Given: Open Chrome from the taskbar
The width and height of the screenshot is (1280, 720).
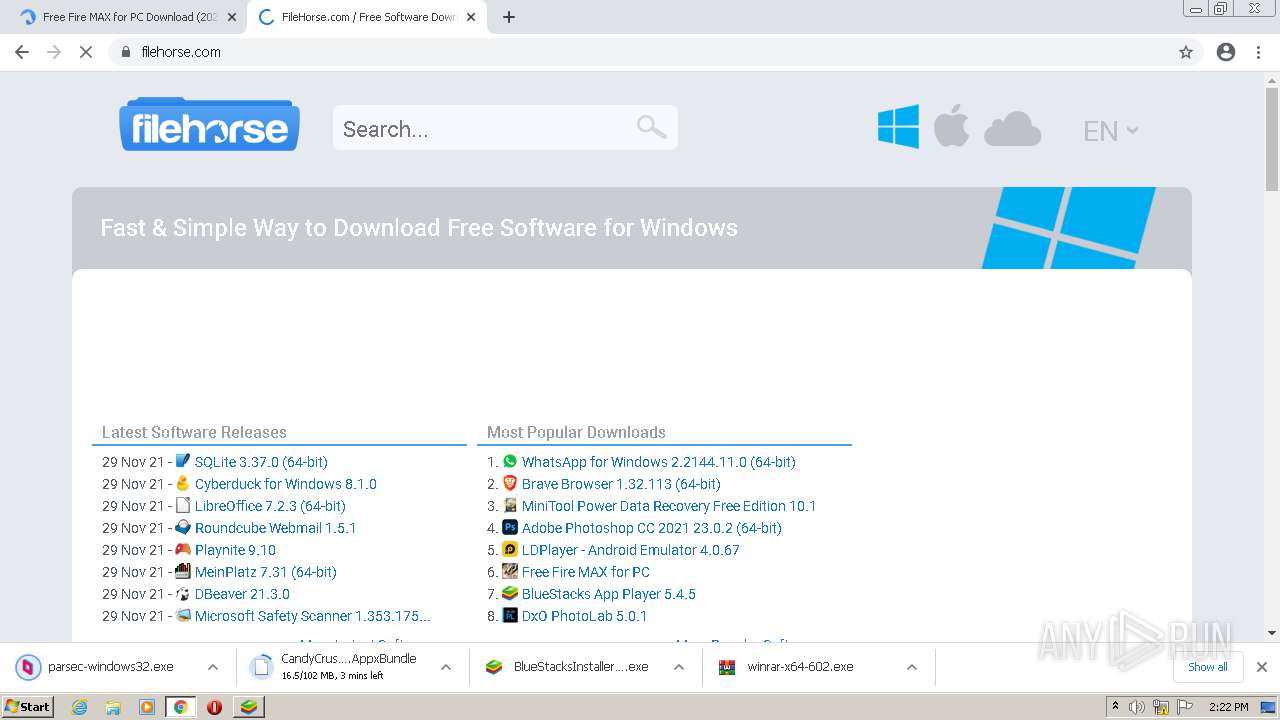Looking at the screenshot, I should click(180, 707).
